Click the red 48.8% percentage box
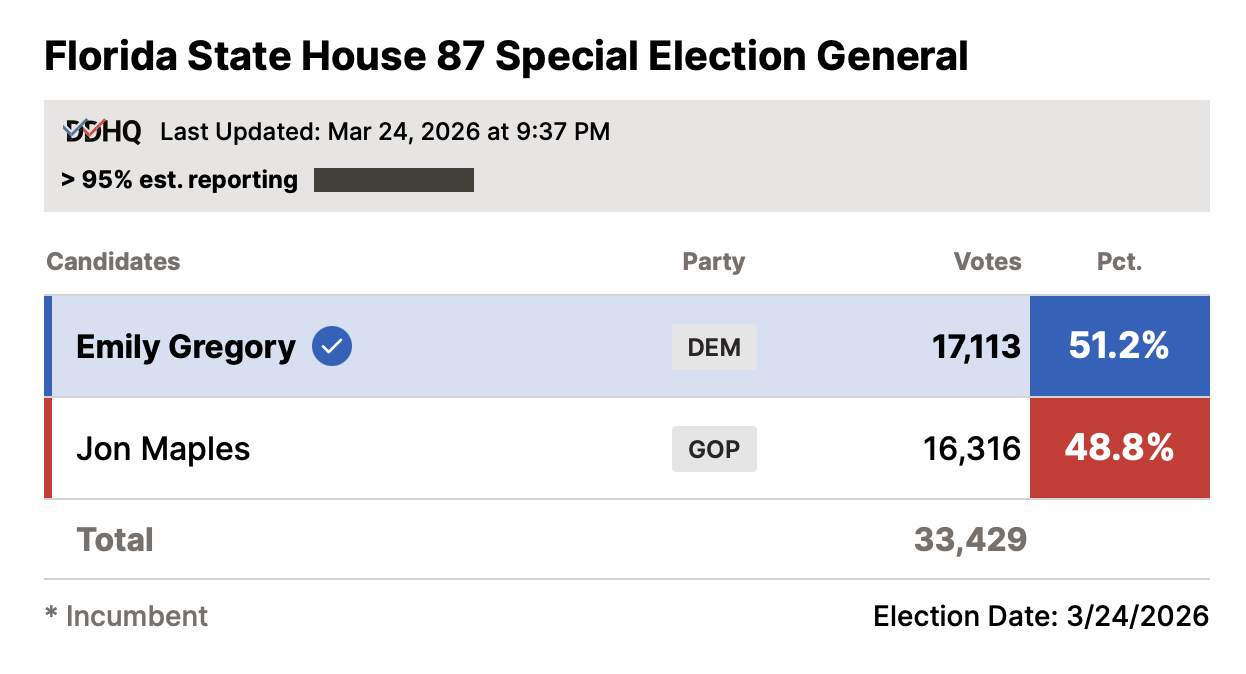 (x=1119, y=449)
